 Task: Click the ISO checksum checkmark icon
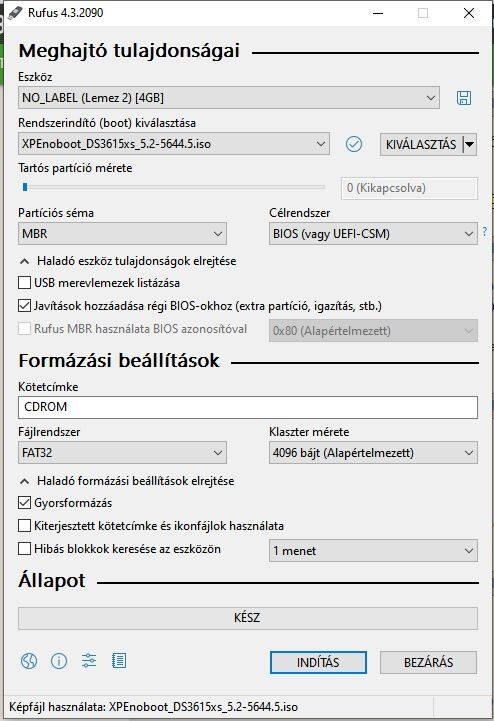(353, 144)
